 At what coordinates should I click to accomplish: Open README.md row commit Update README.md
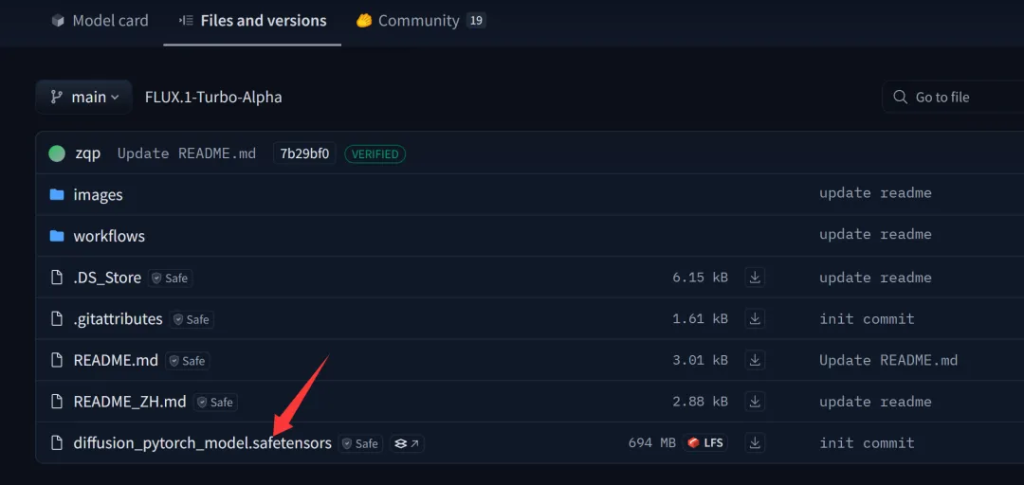(x=888, y=360)
